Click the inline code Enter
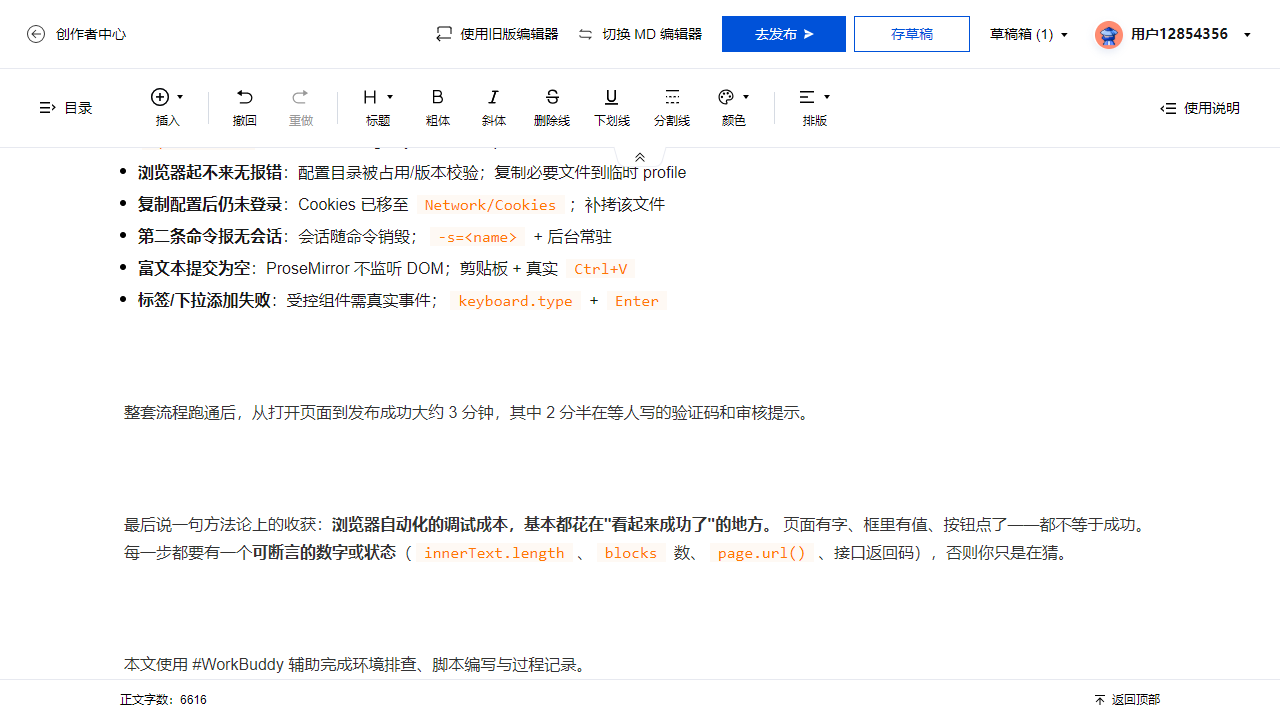 click(637, 301)
